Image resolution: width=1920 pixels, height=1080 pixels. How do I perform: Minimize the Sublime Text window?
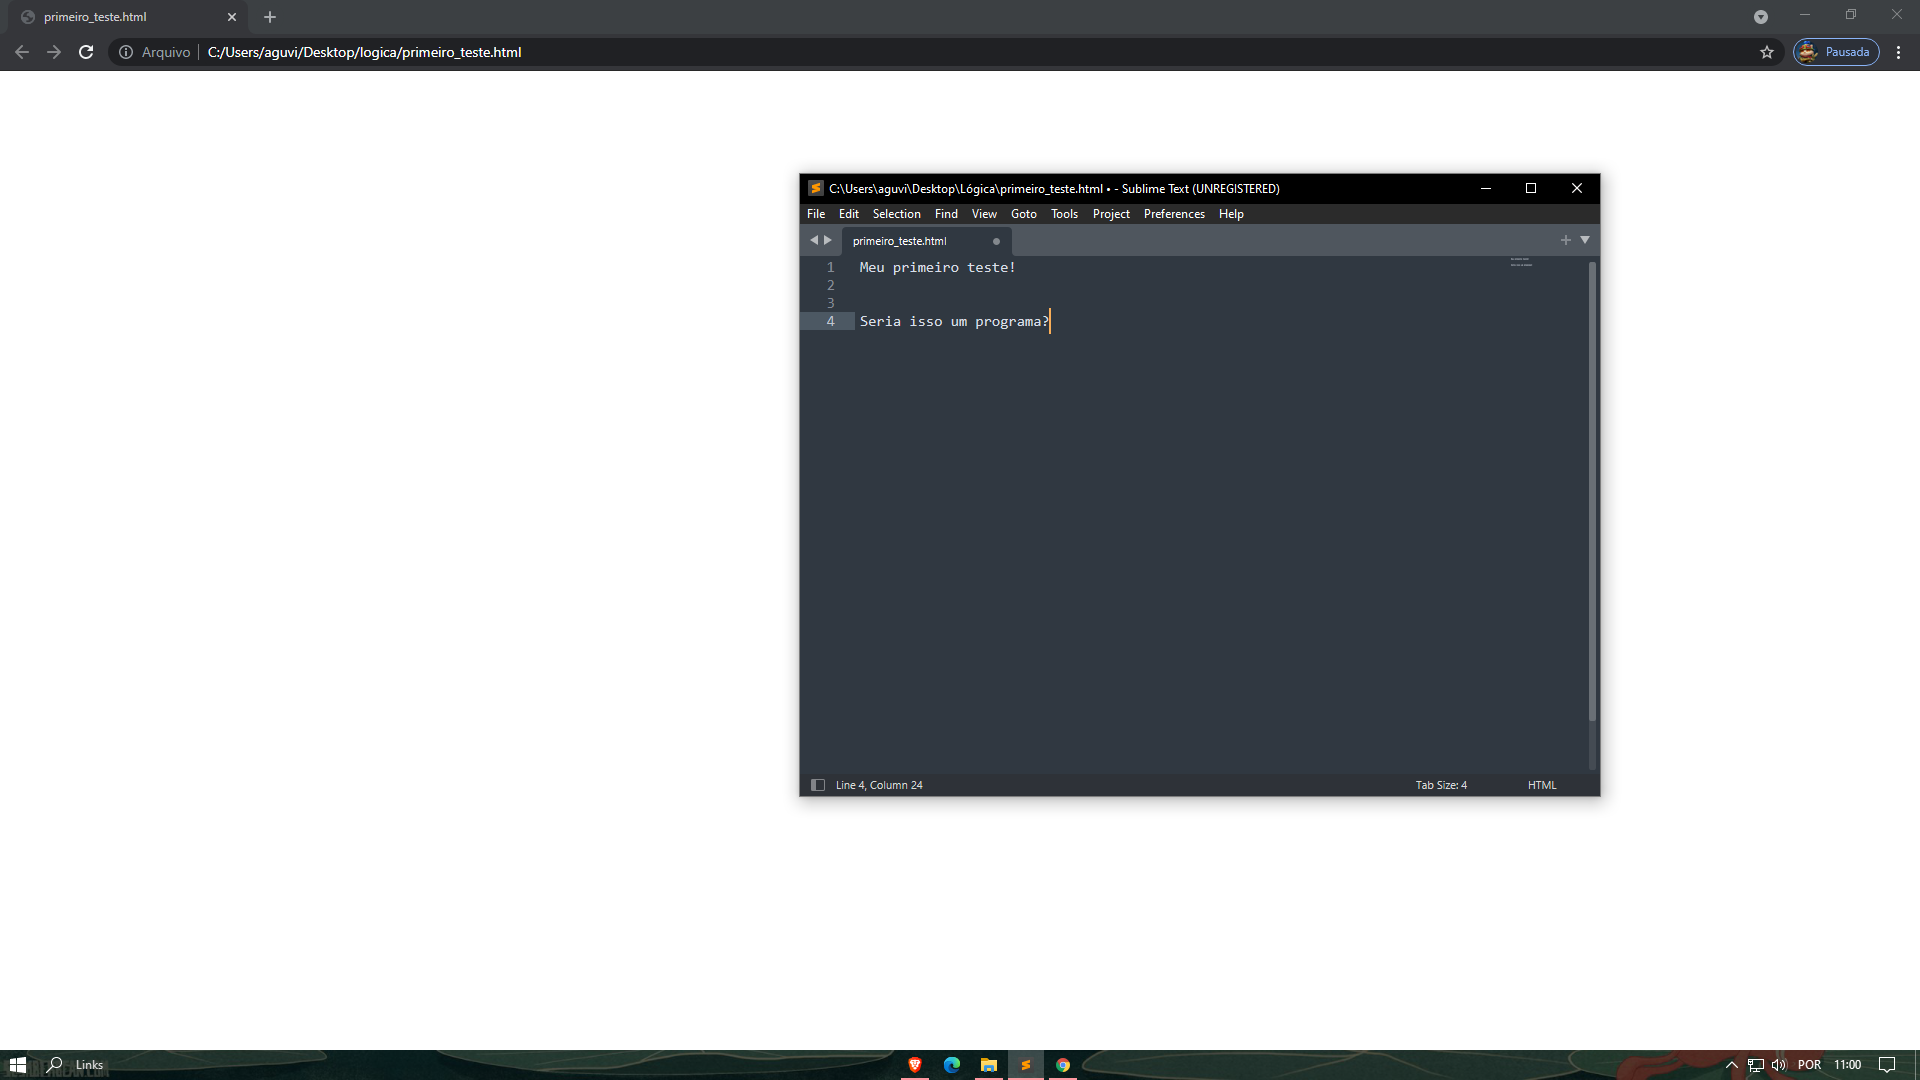(x=1486, y=188)
